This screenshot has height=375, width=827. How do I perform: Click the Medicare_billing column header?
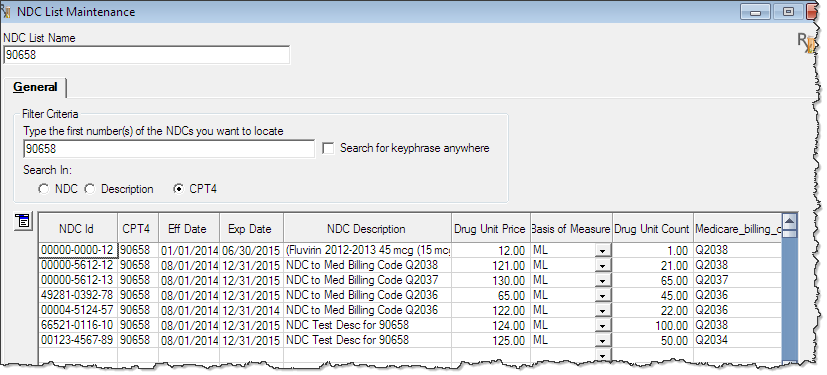[x=737, y=228]
